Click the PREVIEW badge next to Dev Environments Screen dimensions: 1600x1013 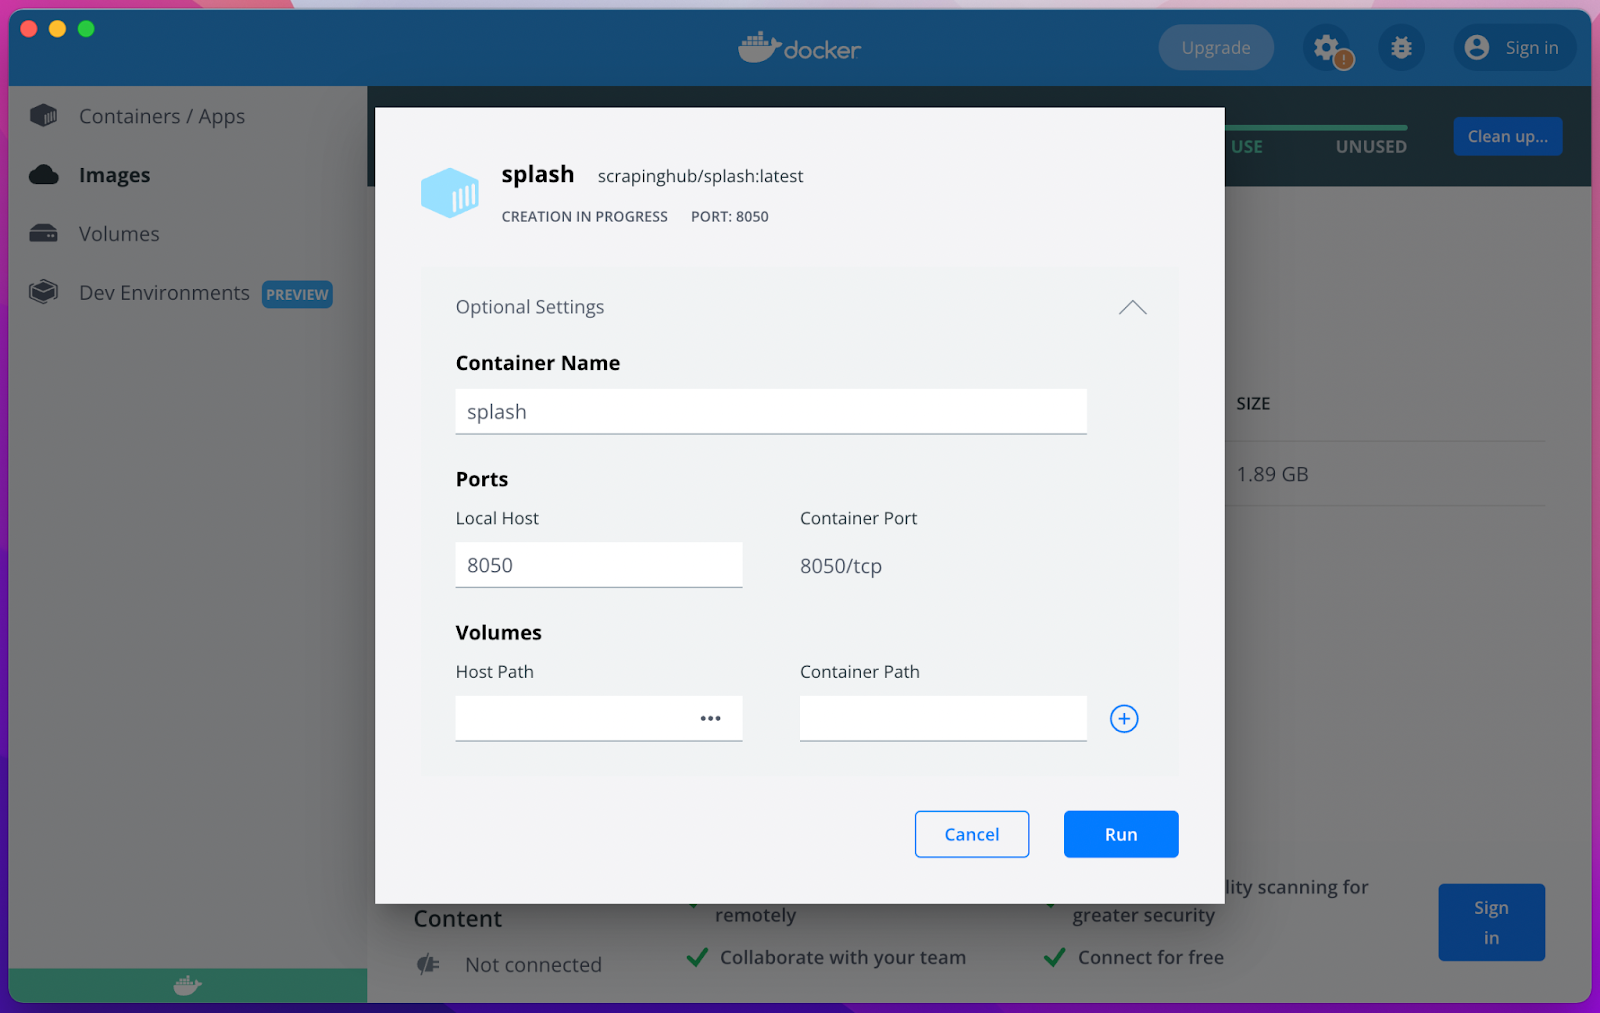coord(297,294)
